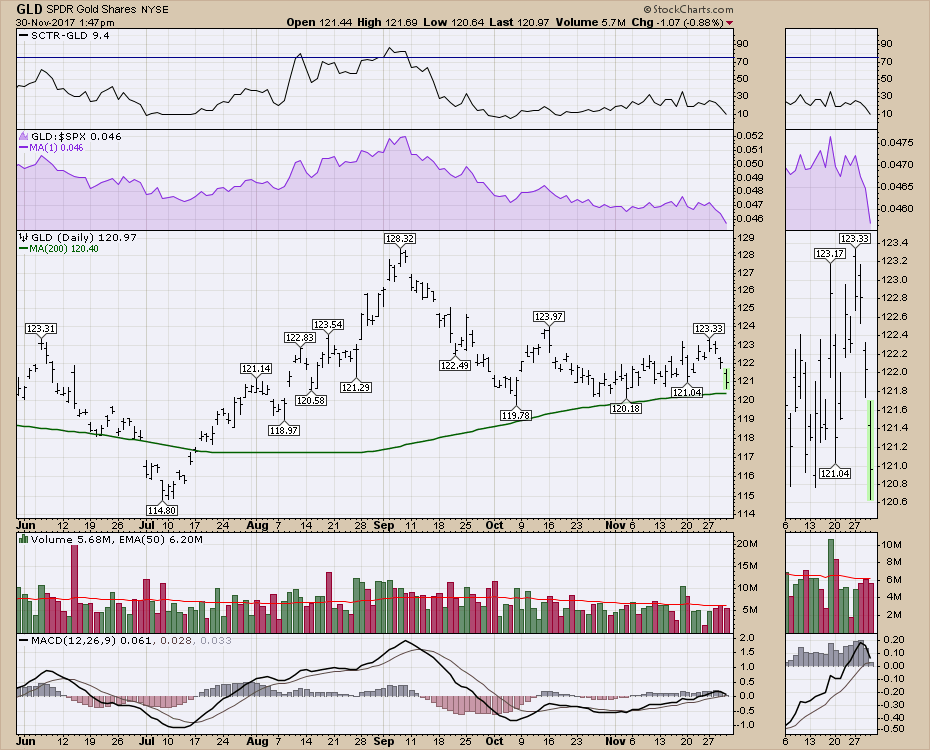Click the Volume 5.7M value in header
This screenshot has width=930, height=750.
[x=591, y=22]
